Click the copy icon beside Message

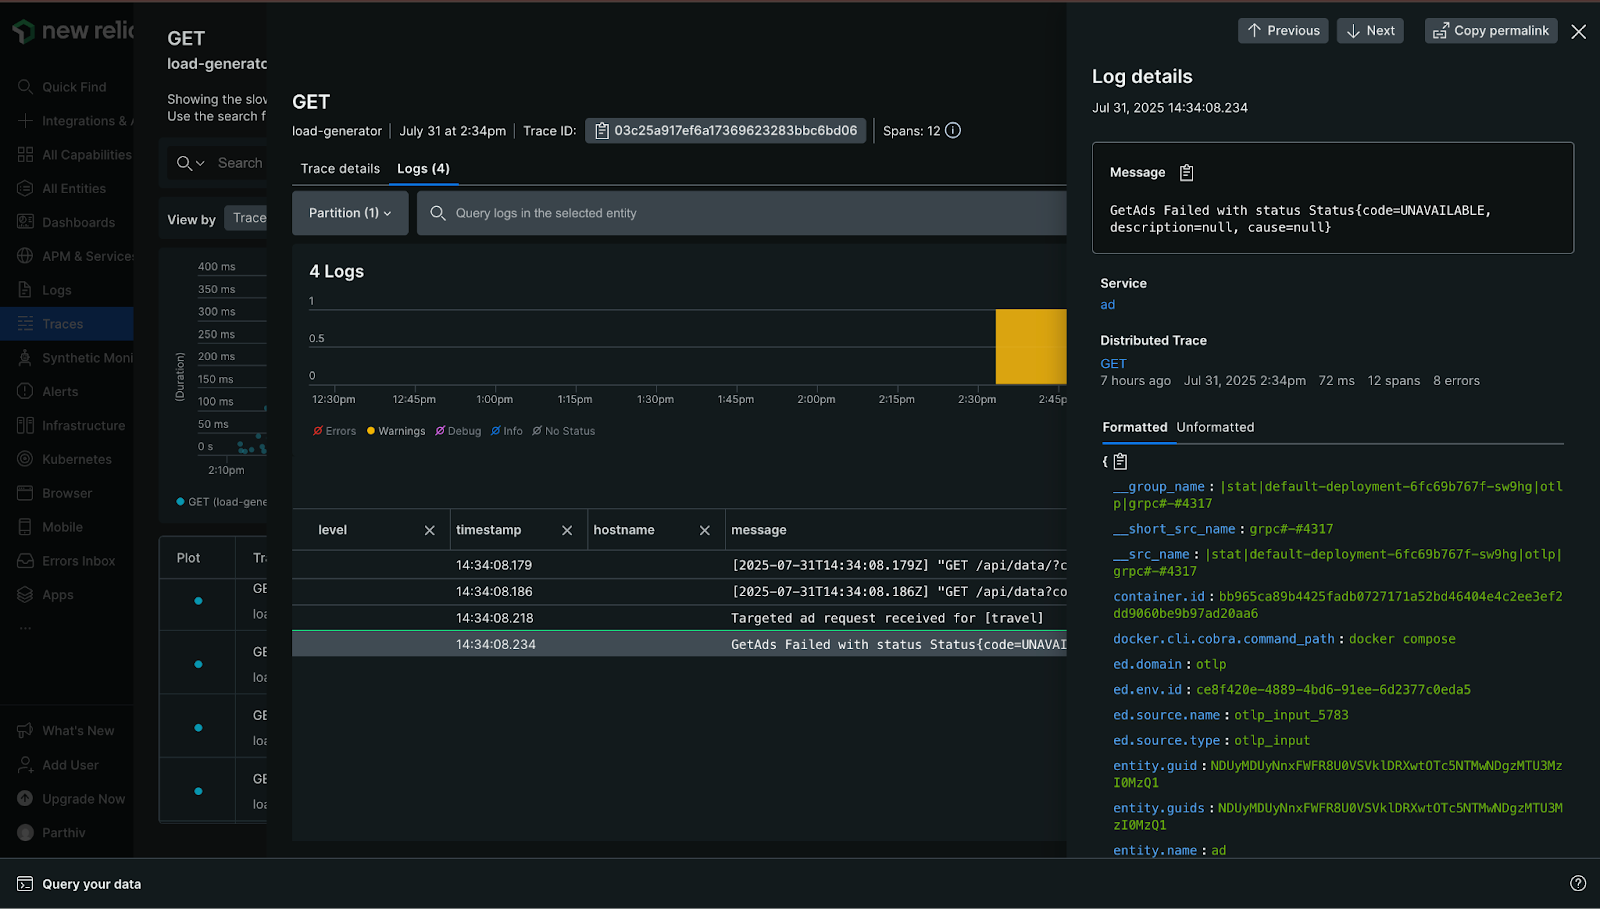pyautogui.click(x=1186, y=173)
